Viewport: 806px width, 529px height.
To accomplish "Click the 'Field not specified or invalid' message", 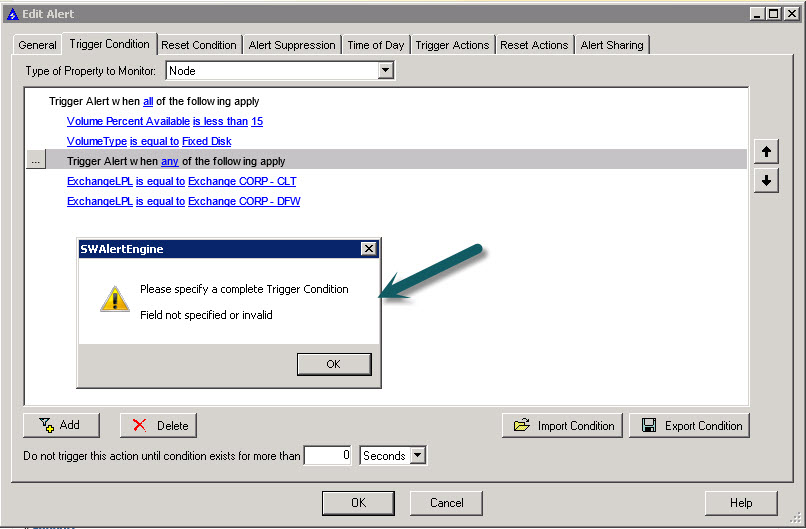I will tap(206, 315).
